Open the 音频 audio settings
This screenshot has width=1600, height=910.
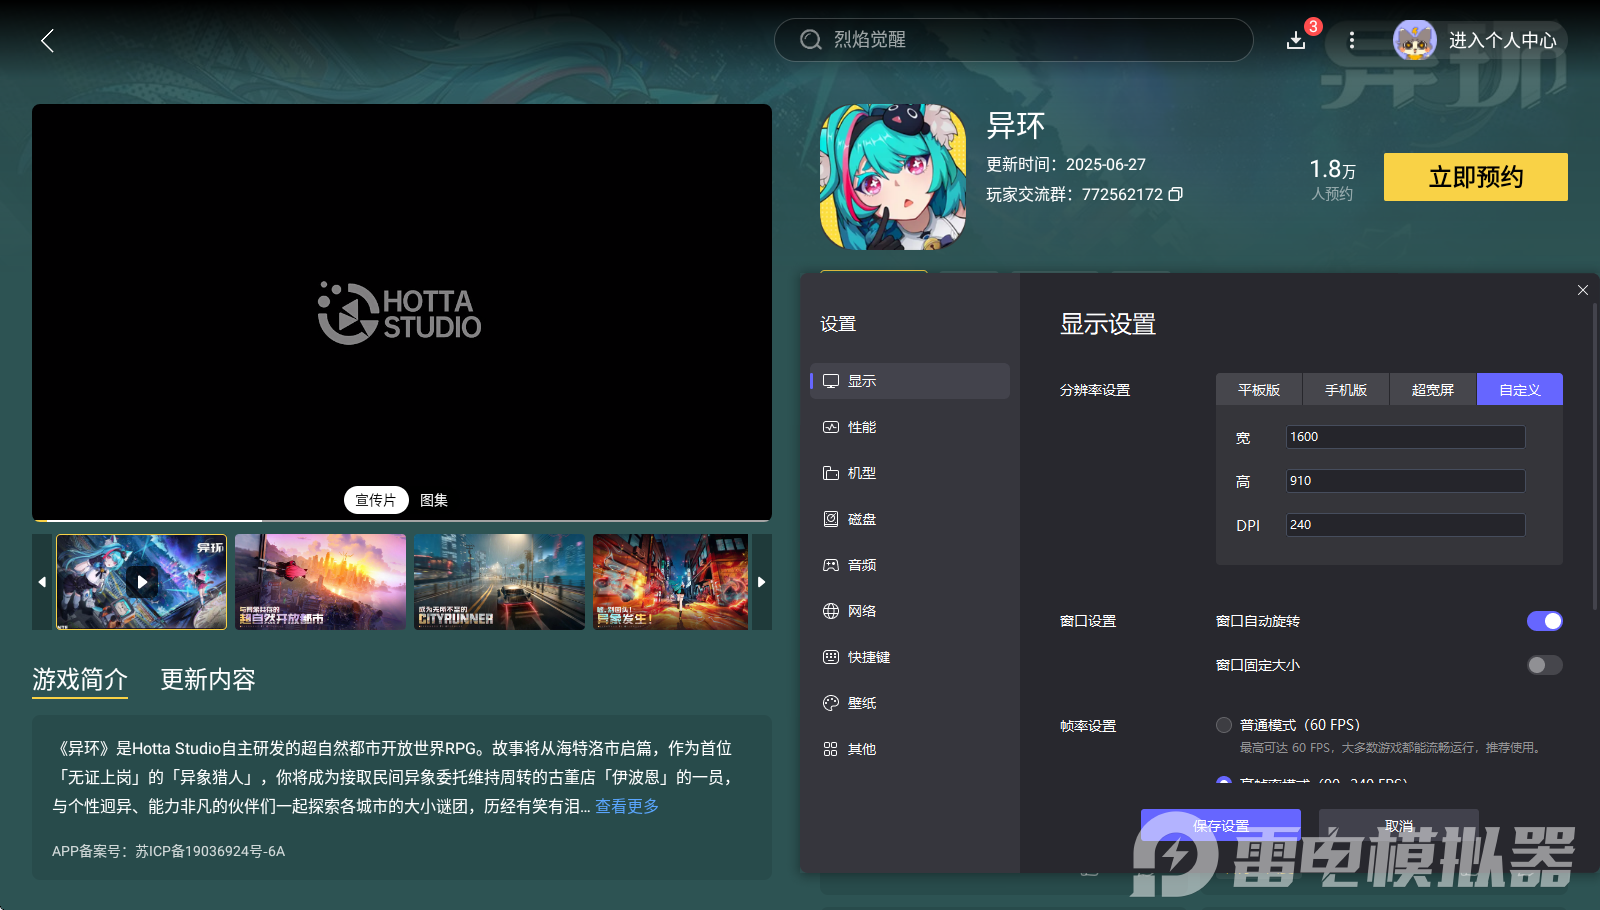(x=861, y=565)
